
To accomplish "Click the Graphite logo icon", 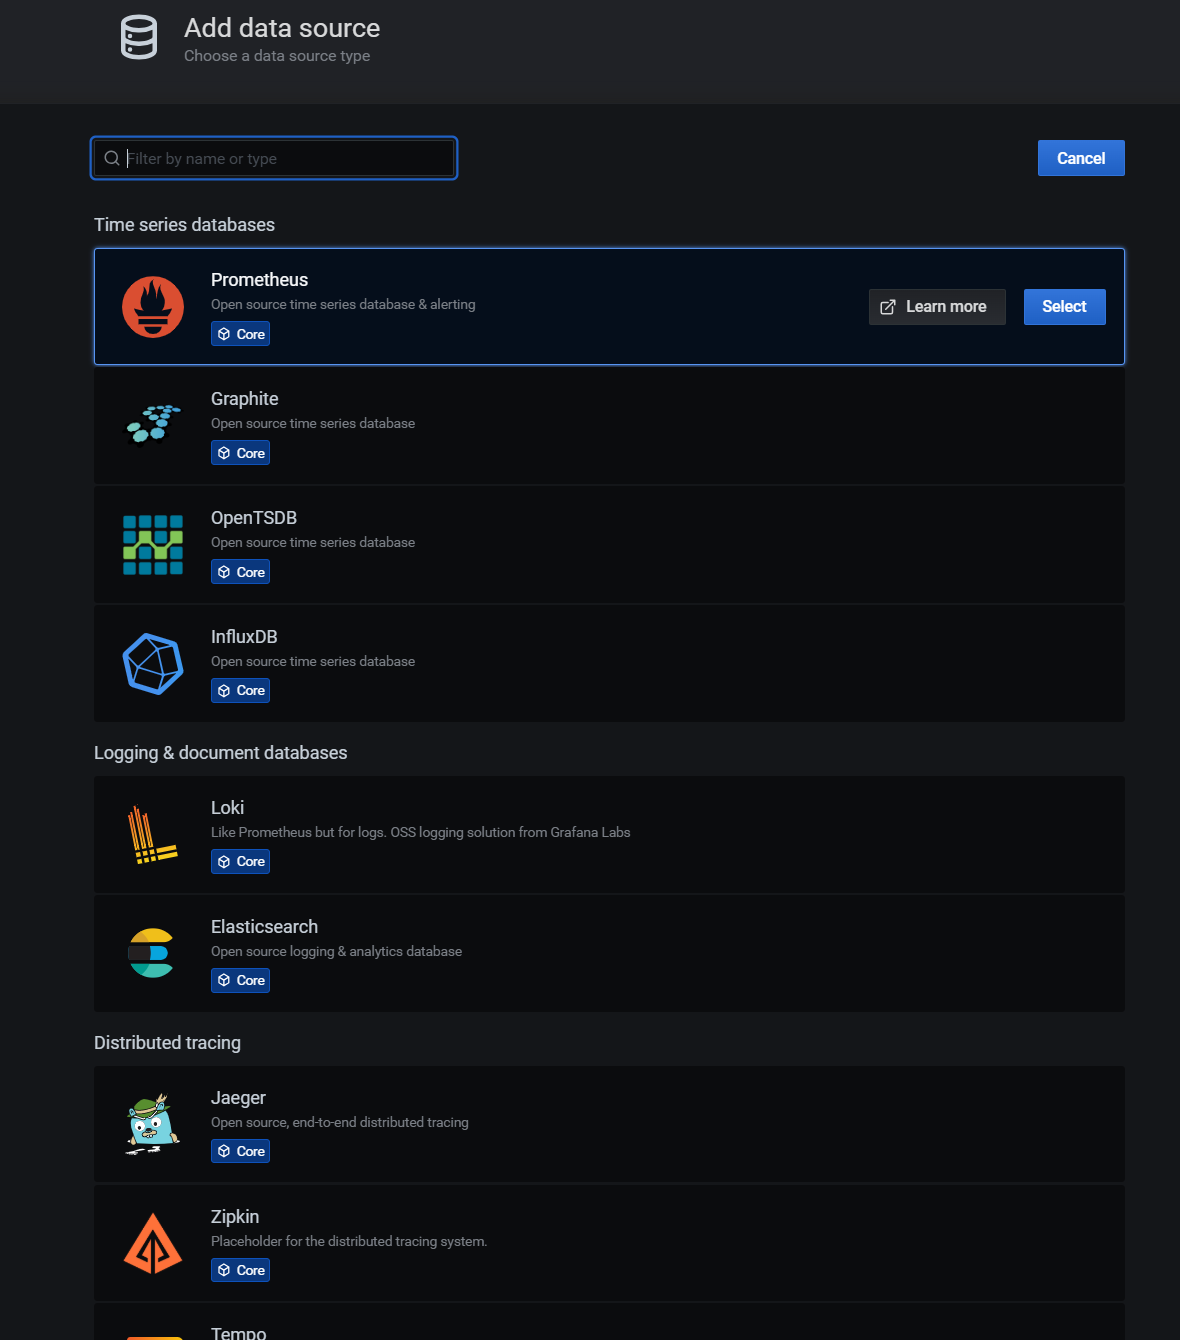I will pos(153,424).
